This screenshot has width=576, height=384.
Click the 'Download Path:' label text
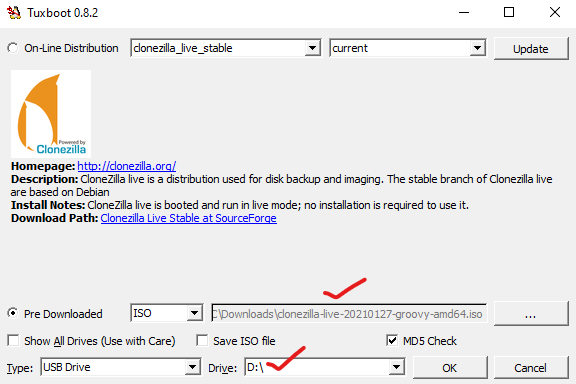54,218
